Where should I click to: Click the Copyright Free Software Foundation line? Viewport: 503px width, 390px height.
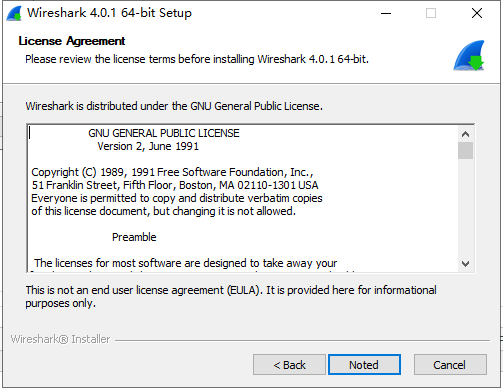172,172
